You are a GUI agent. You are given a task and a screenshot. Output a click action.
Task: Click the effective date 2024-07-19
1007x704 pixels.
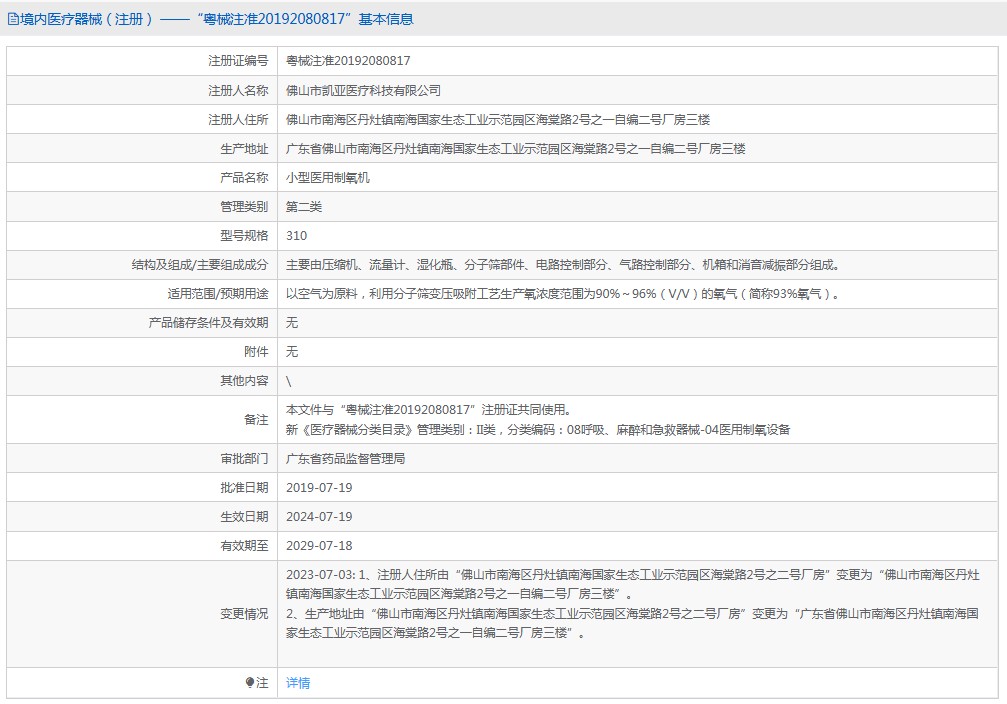tap(319, 517)
